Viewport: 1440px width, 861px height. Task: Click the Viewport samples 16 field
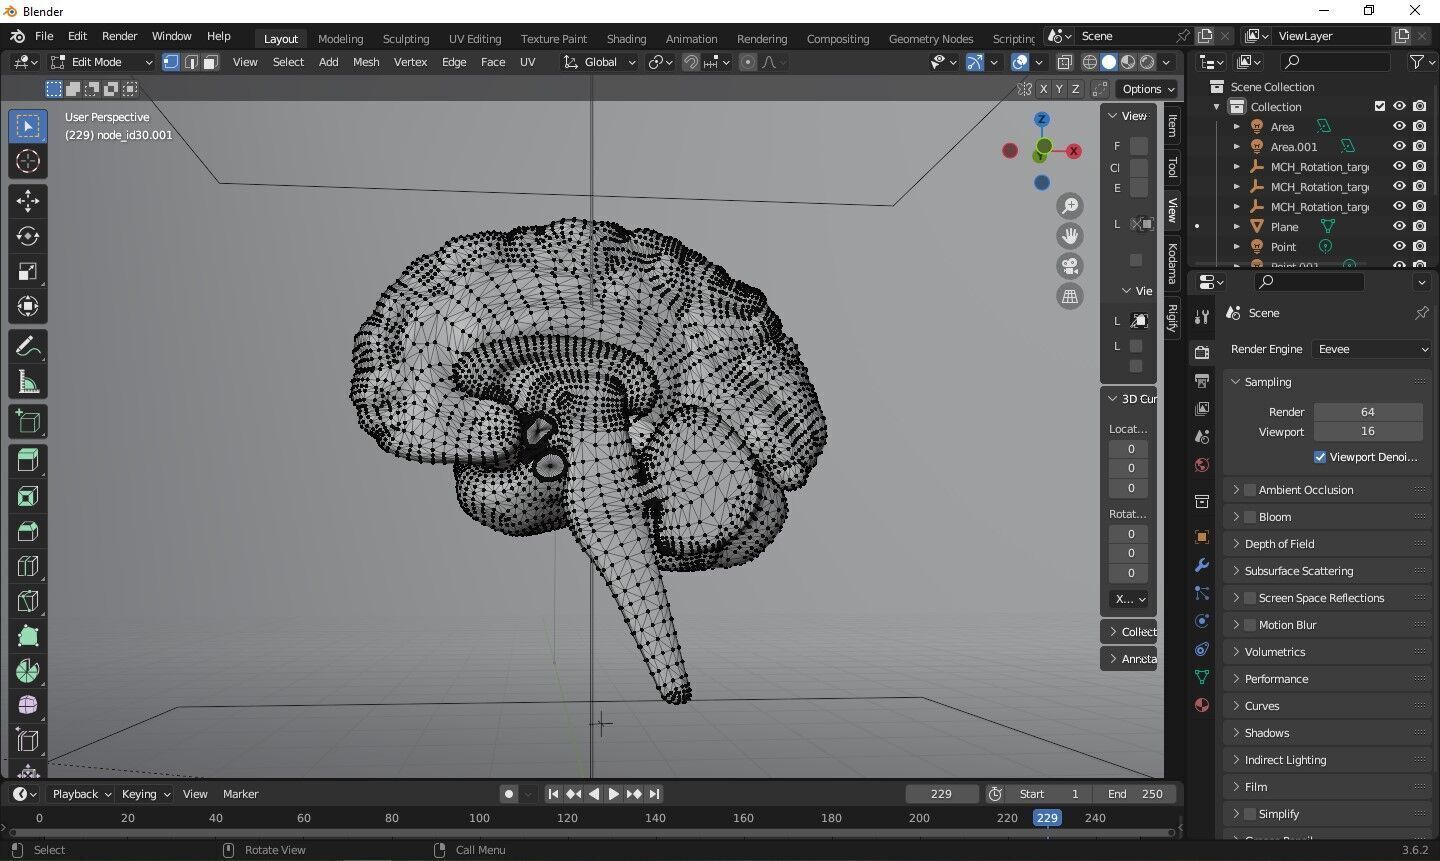(1367, 432)
